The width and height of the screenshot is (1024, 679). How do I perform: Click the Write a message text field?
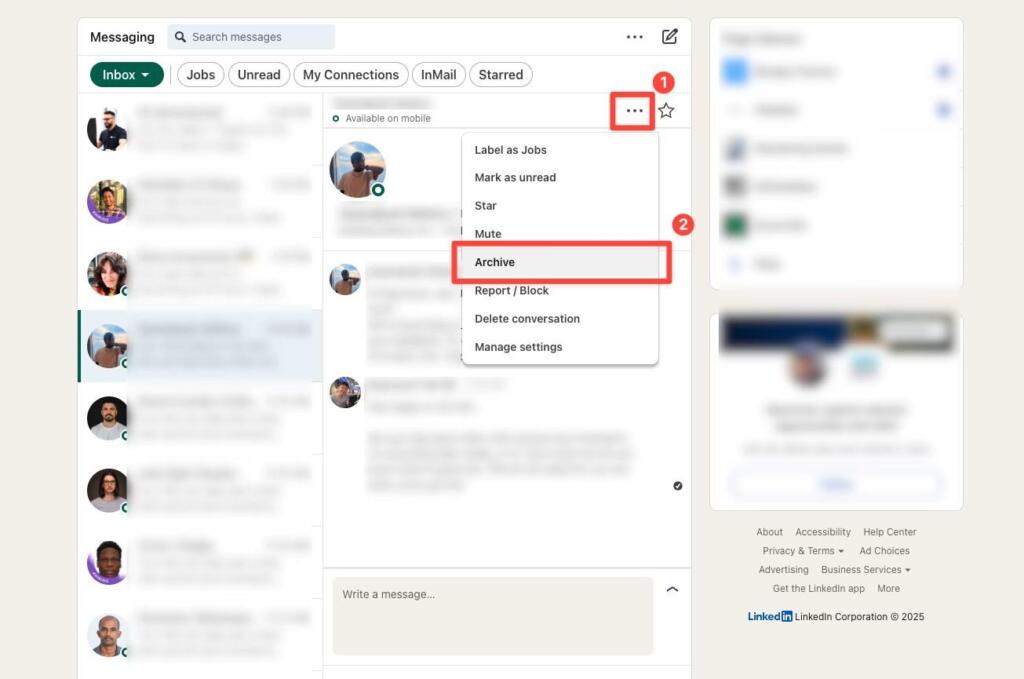[492, 615]
